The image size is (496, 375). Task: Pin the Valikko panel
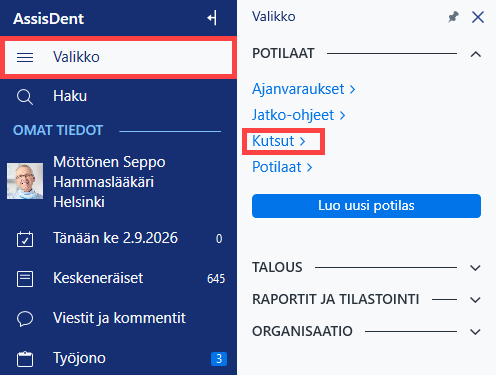coord(453,17)
